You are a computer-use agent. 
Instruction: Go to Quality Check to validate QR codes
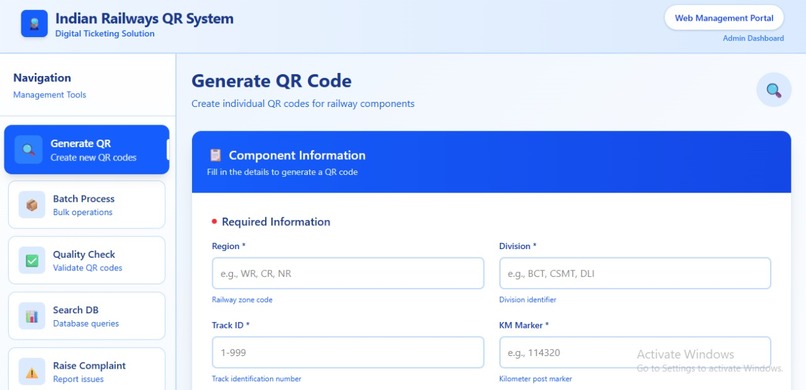pos(86,261)
